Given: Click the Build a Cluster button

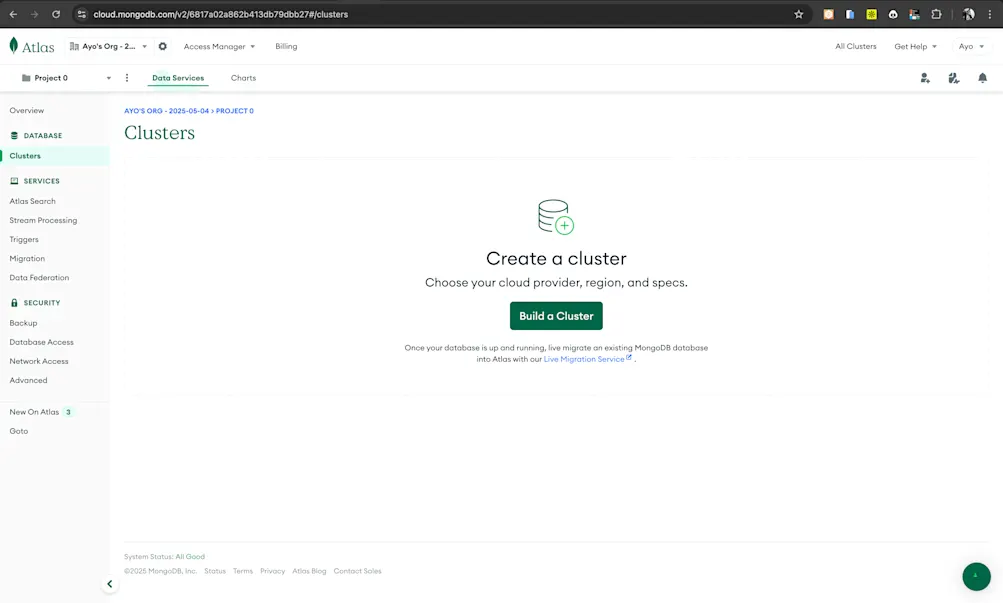Looking at the screenshot, I should coord(556,315).
